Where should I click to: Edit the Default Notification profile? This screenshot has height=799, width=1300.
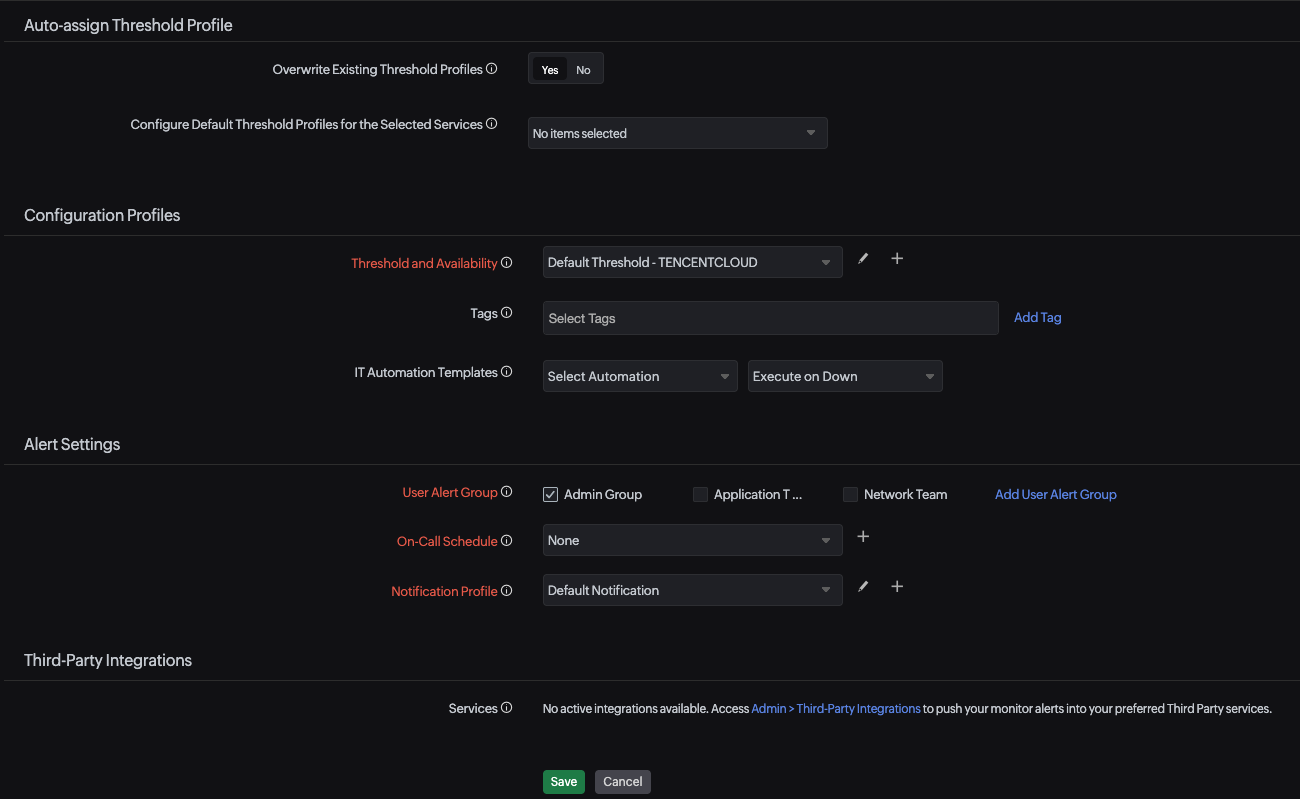pyautogui.click(x=862, y=586)
